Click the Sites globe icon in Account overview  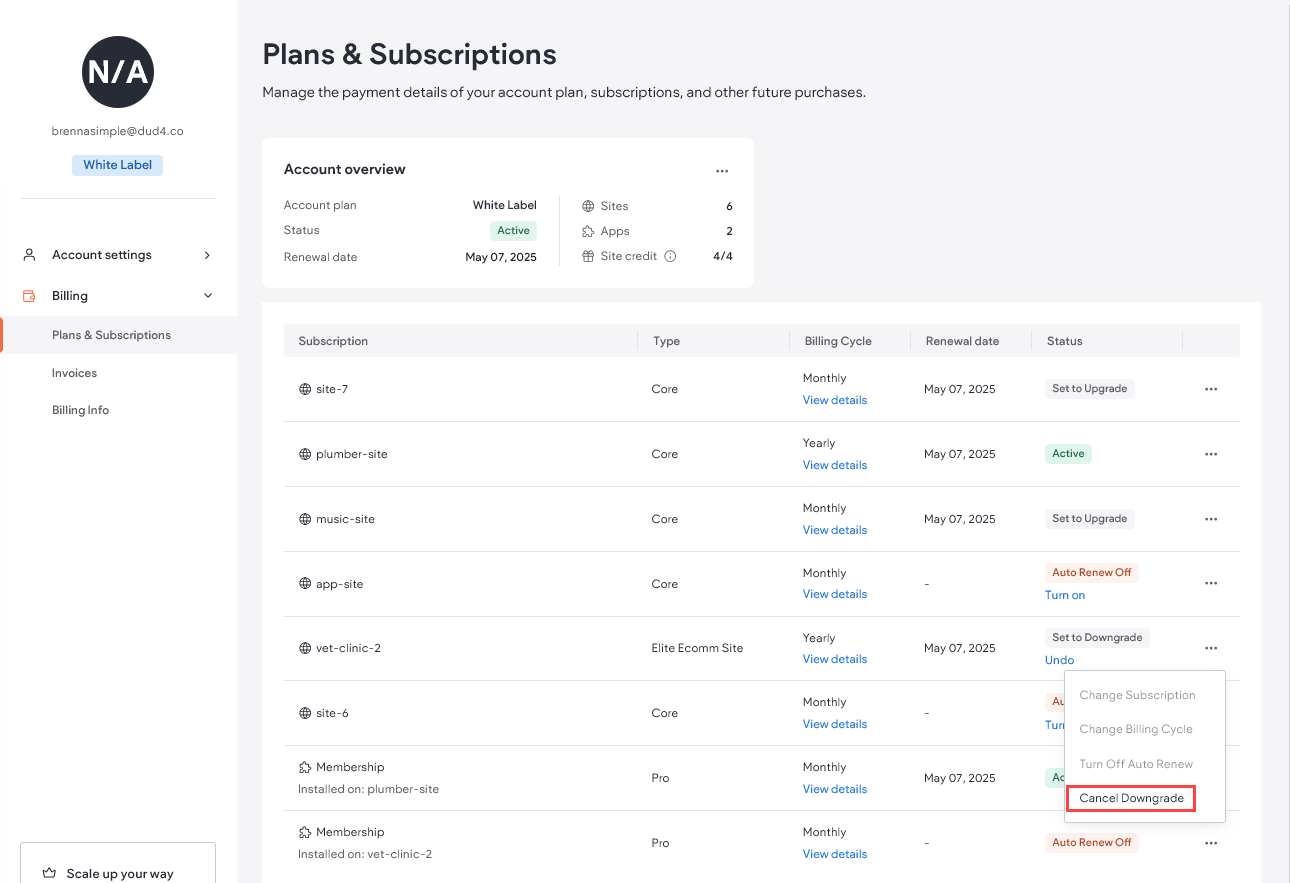589,206
